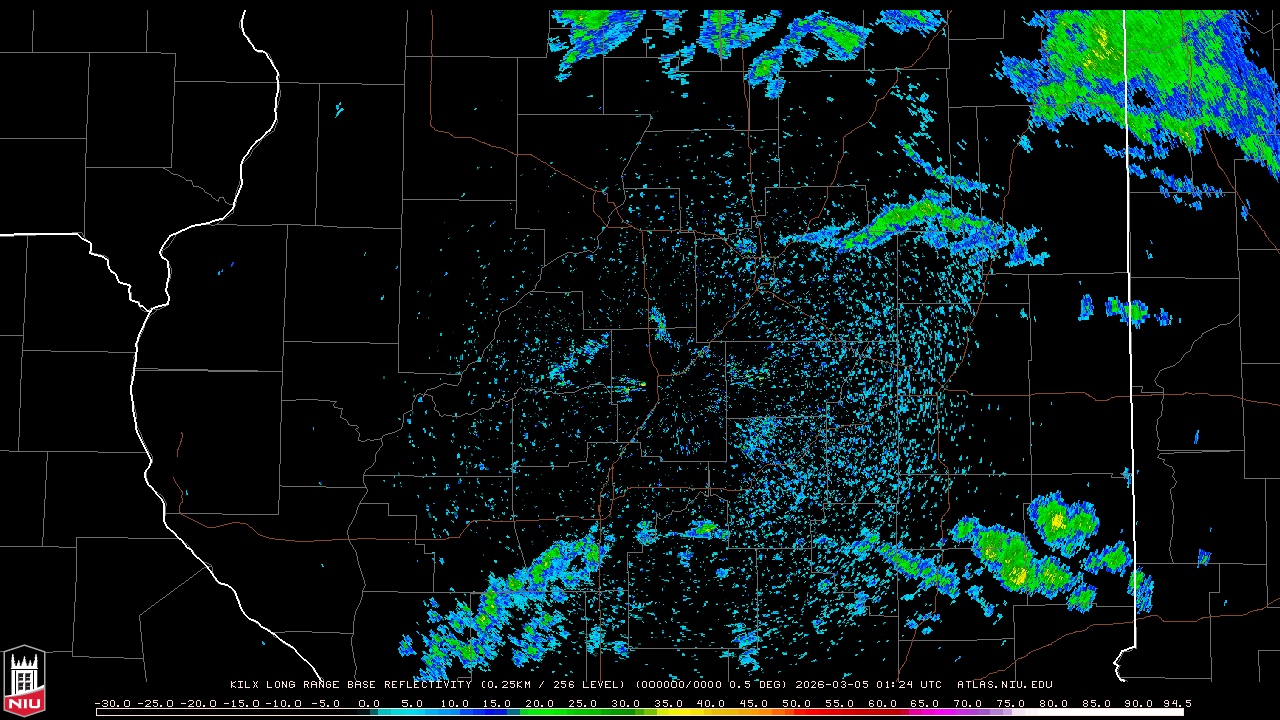Click the (0.25KM / 256 LEVEL) caption text
Screen dimensions: 1280x720
(553, 685)
